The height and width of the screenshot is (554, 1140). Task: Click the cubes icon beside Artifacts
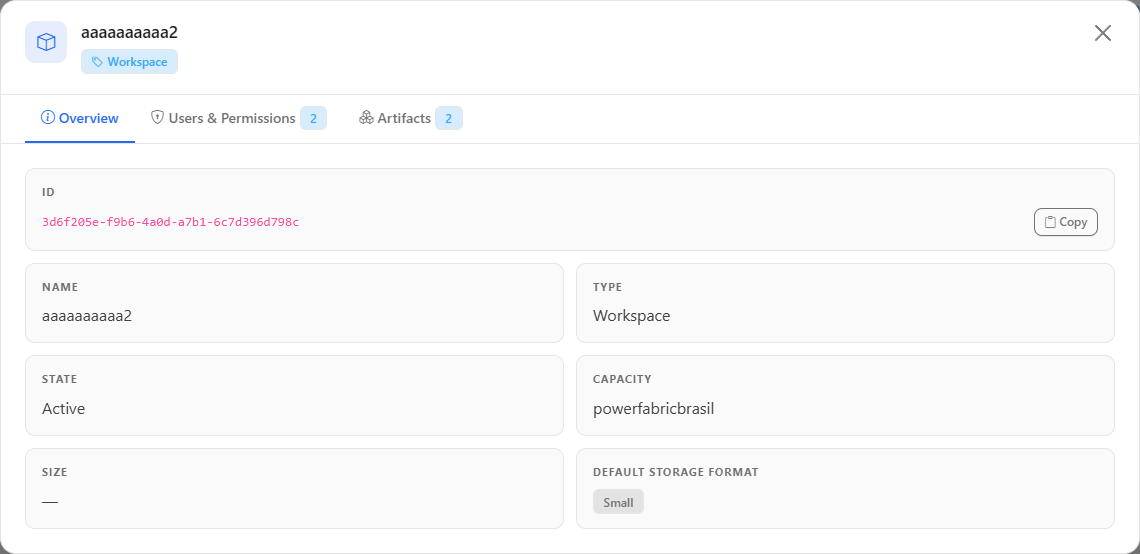click(366, 118)
